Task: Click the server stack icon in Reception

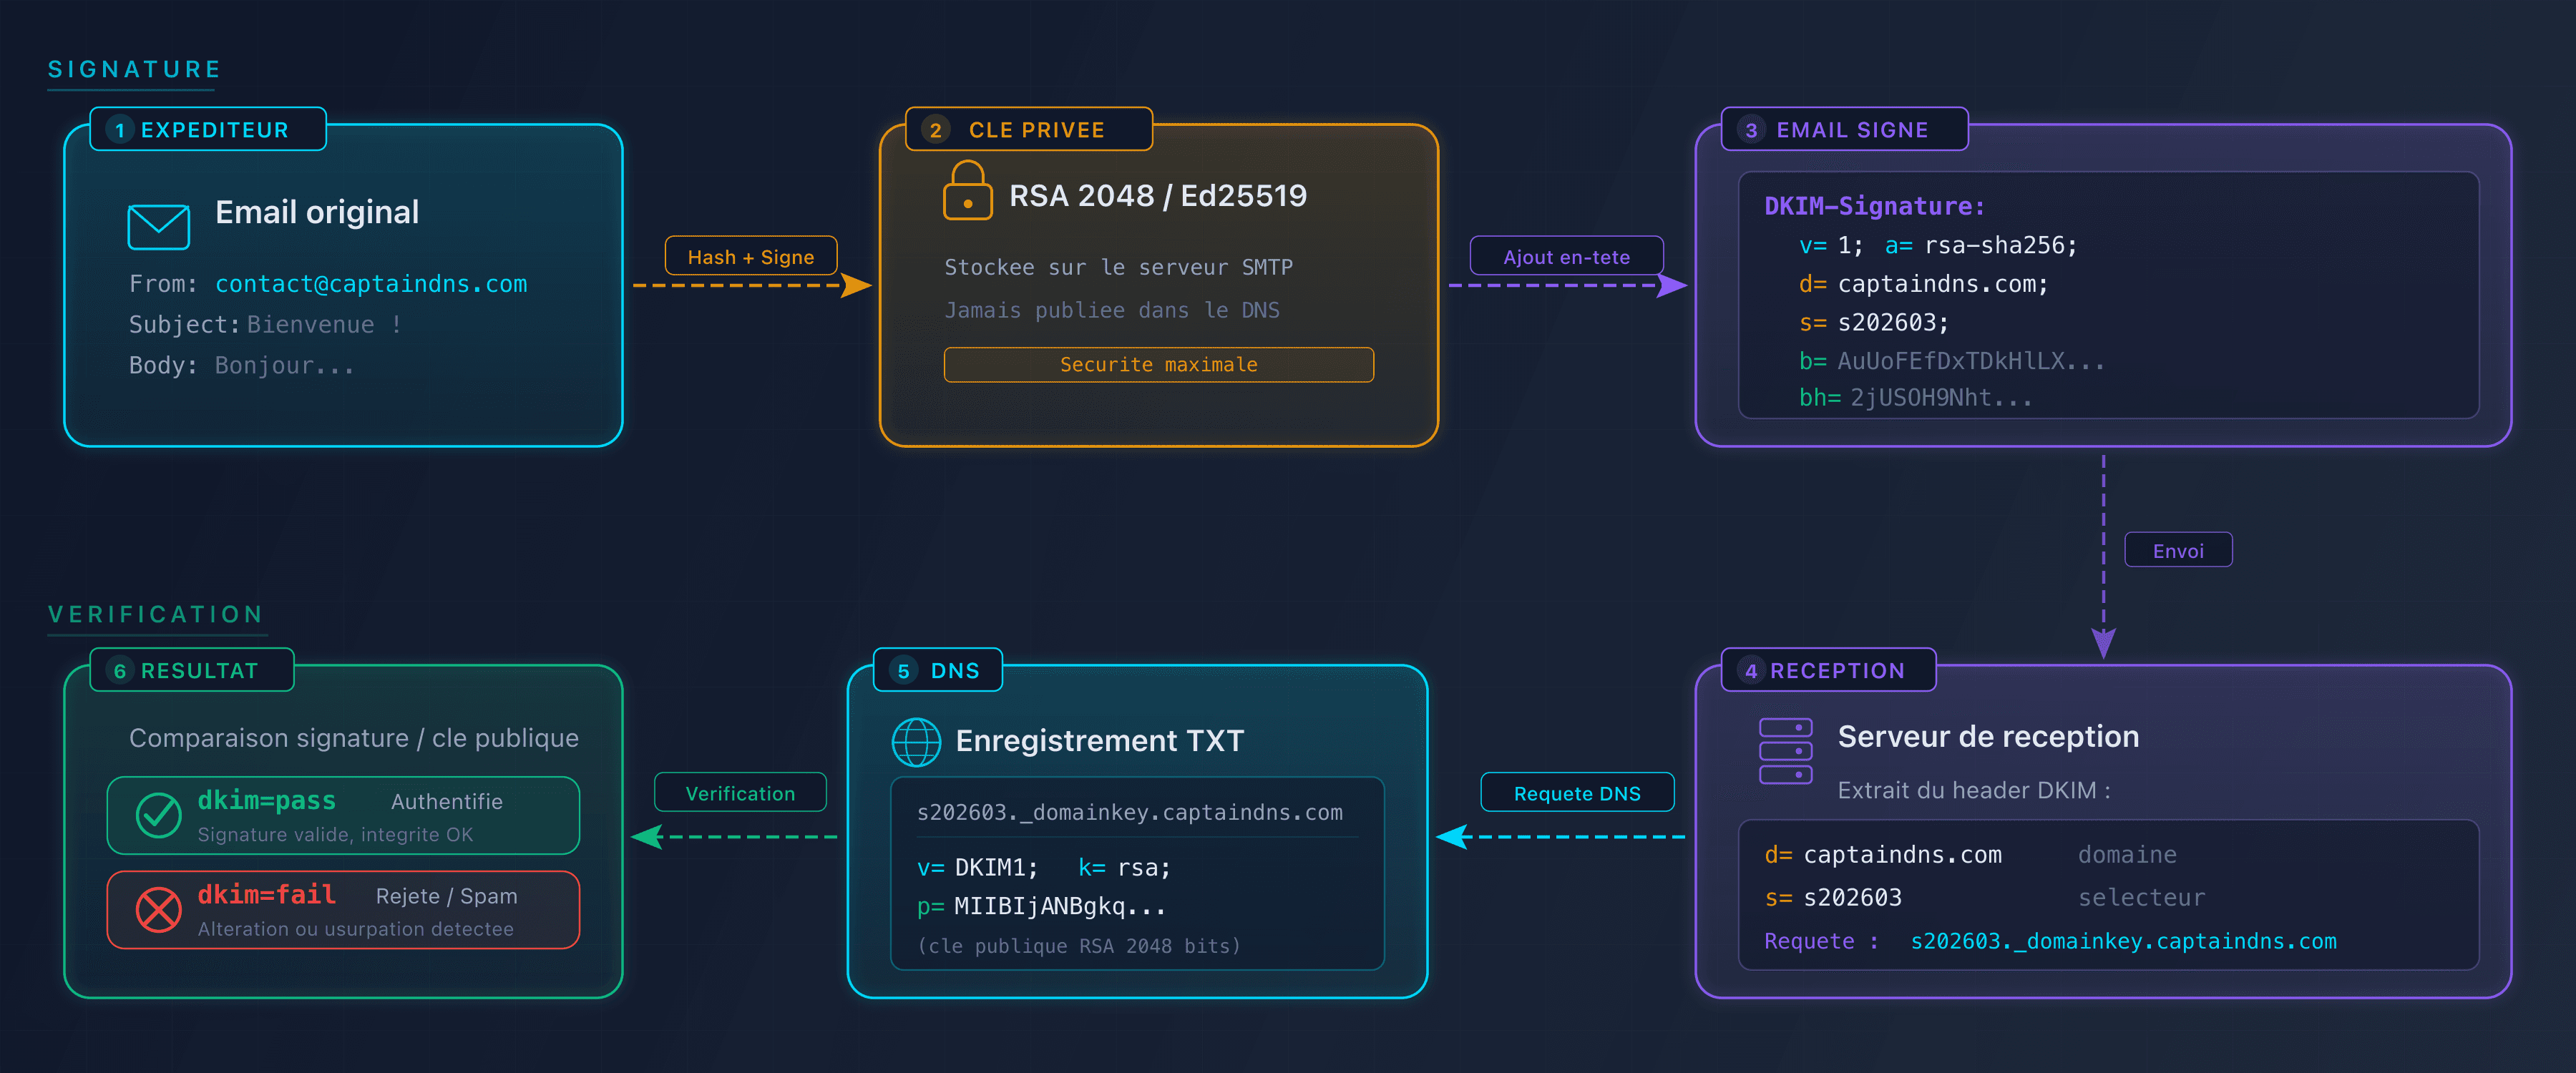Action: (x=1785, y=751)
